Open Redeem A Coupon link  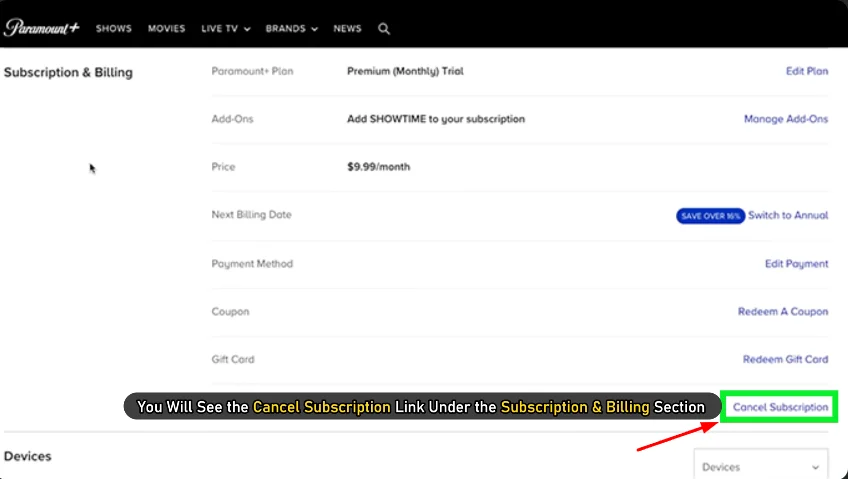[x=783, y=311]
